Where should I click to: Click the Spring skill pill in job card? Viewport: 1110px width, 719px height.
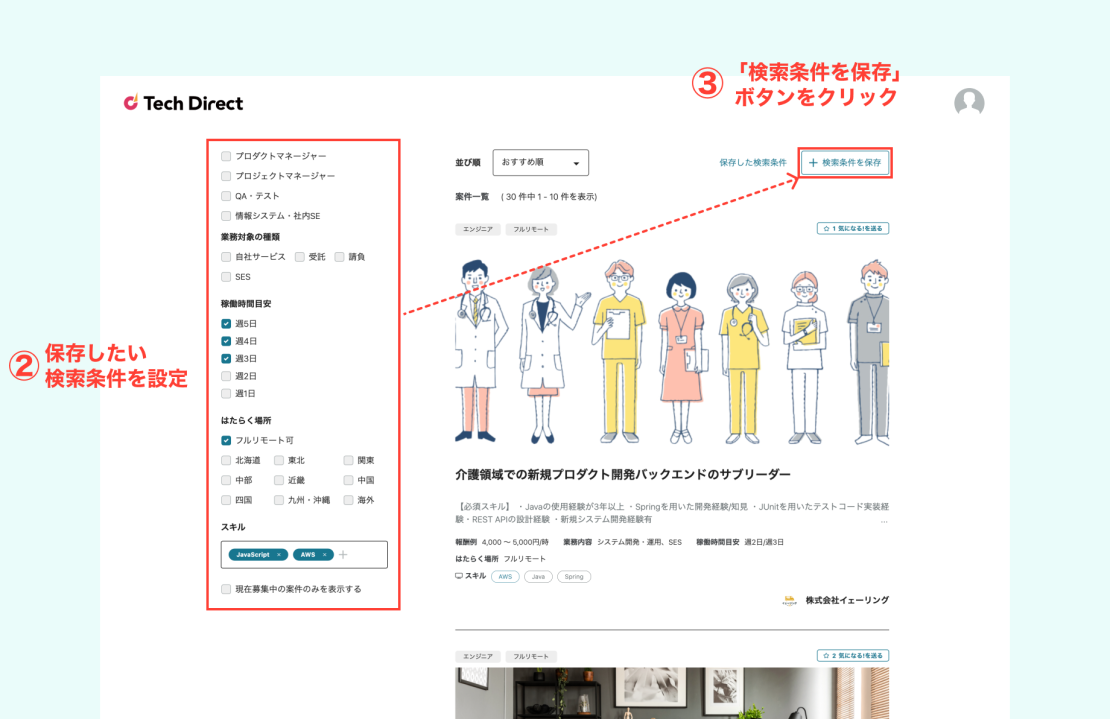[574, 577]
